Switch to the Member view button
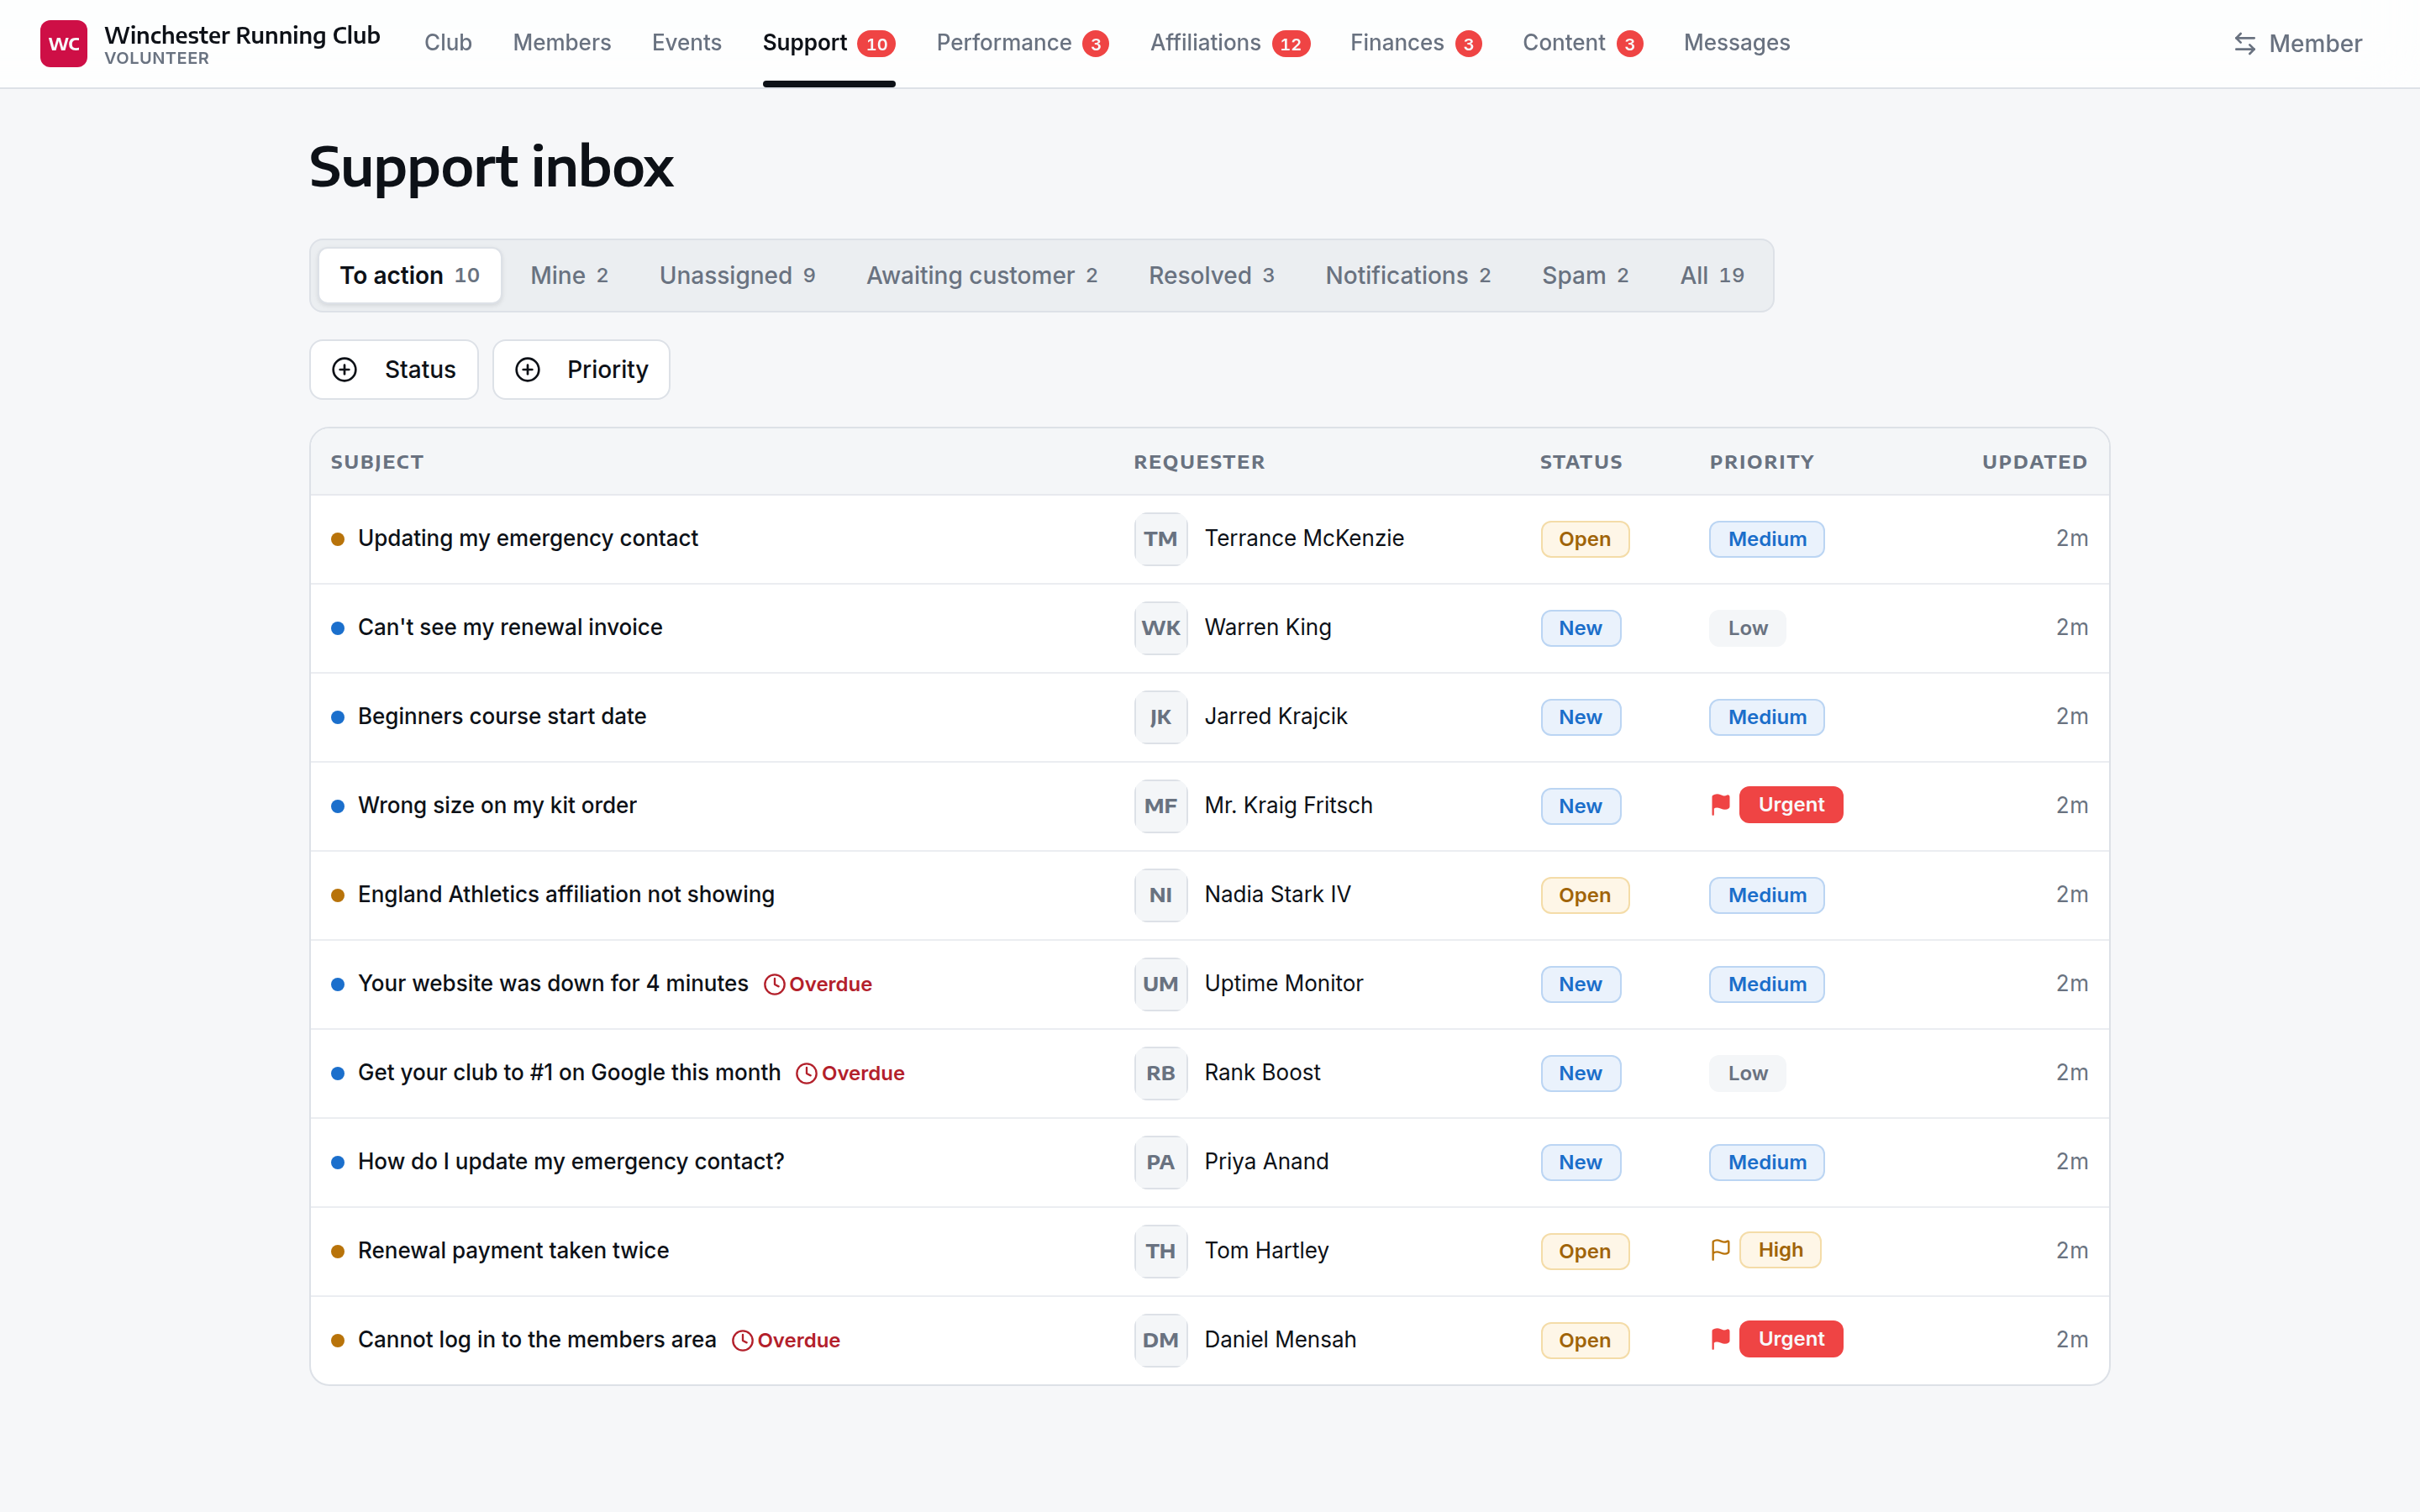 tap(2298, 44)
